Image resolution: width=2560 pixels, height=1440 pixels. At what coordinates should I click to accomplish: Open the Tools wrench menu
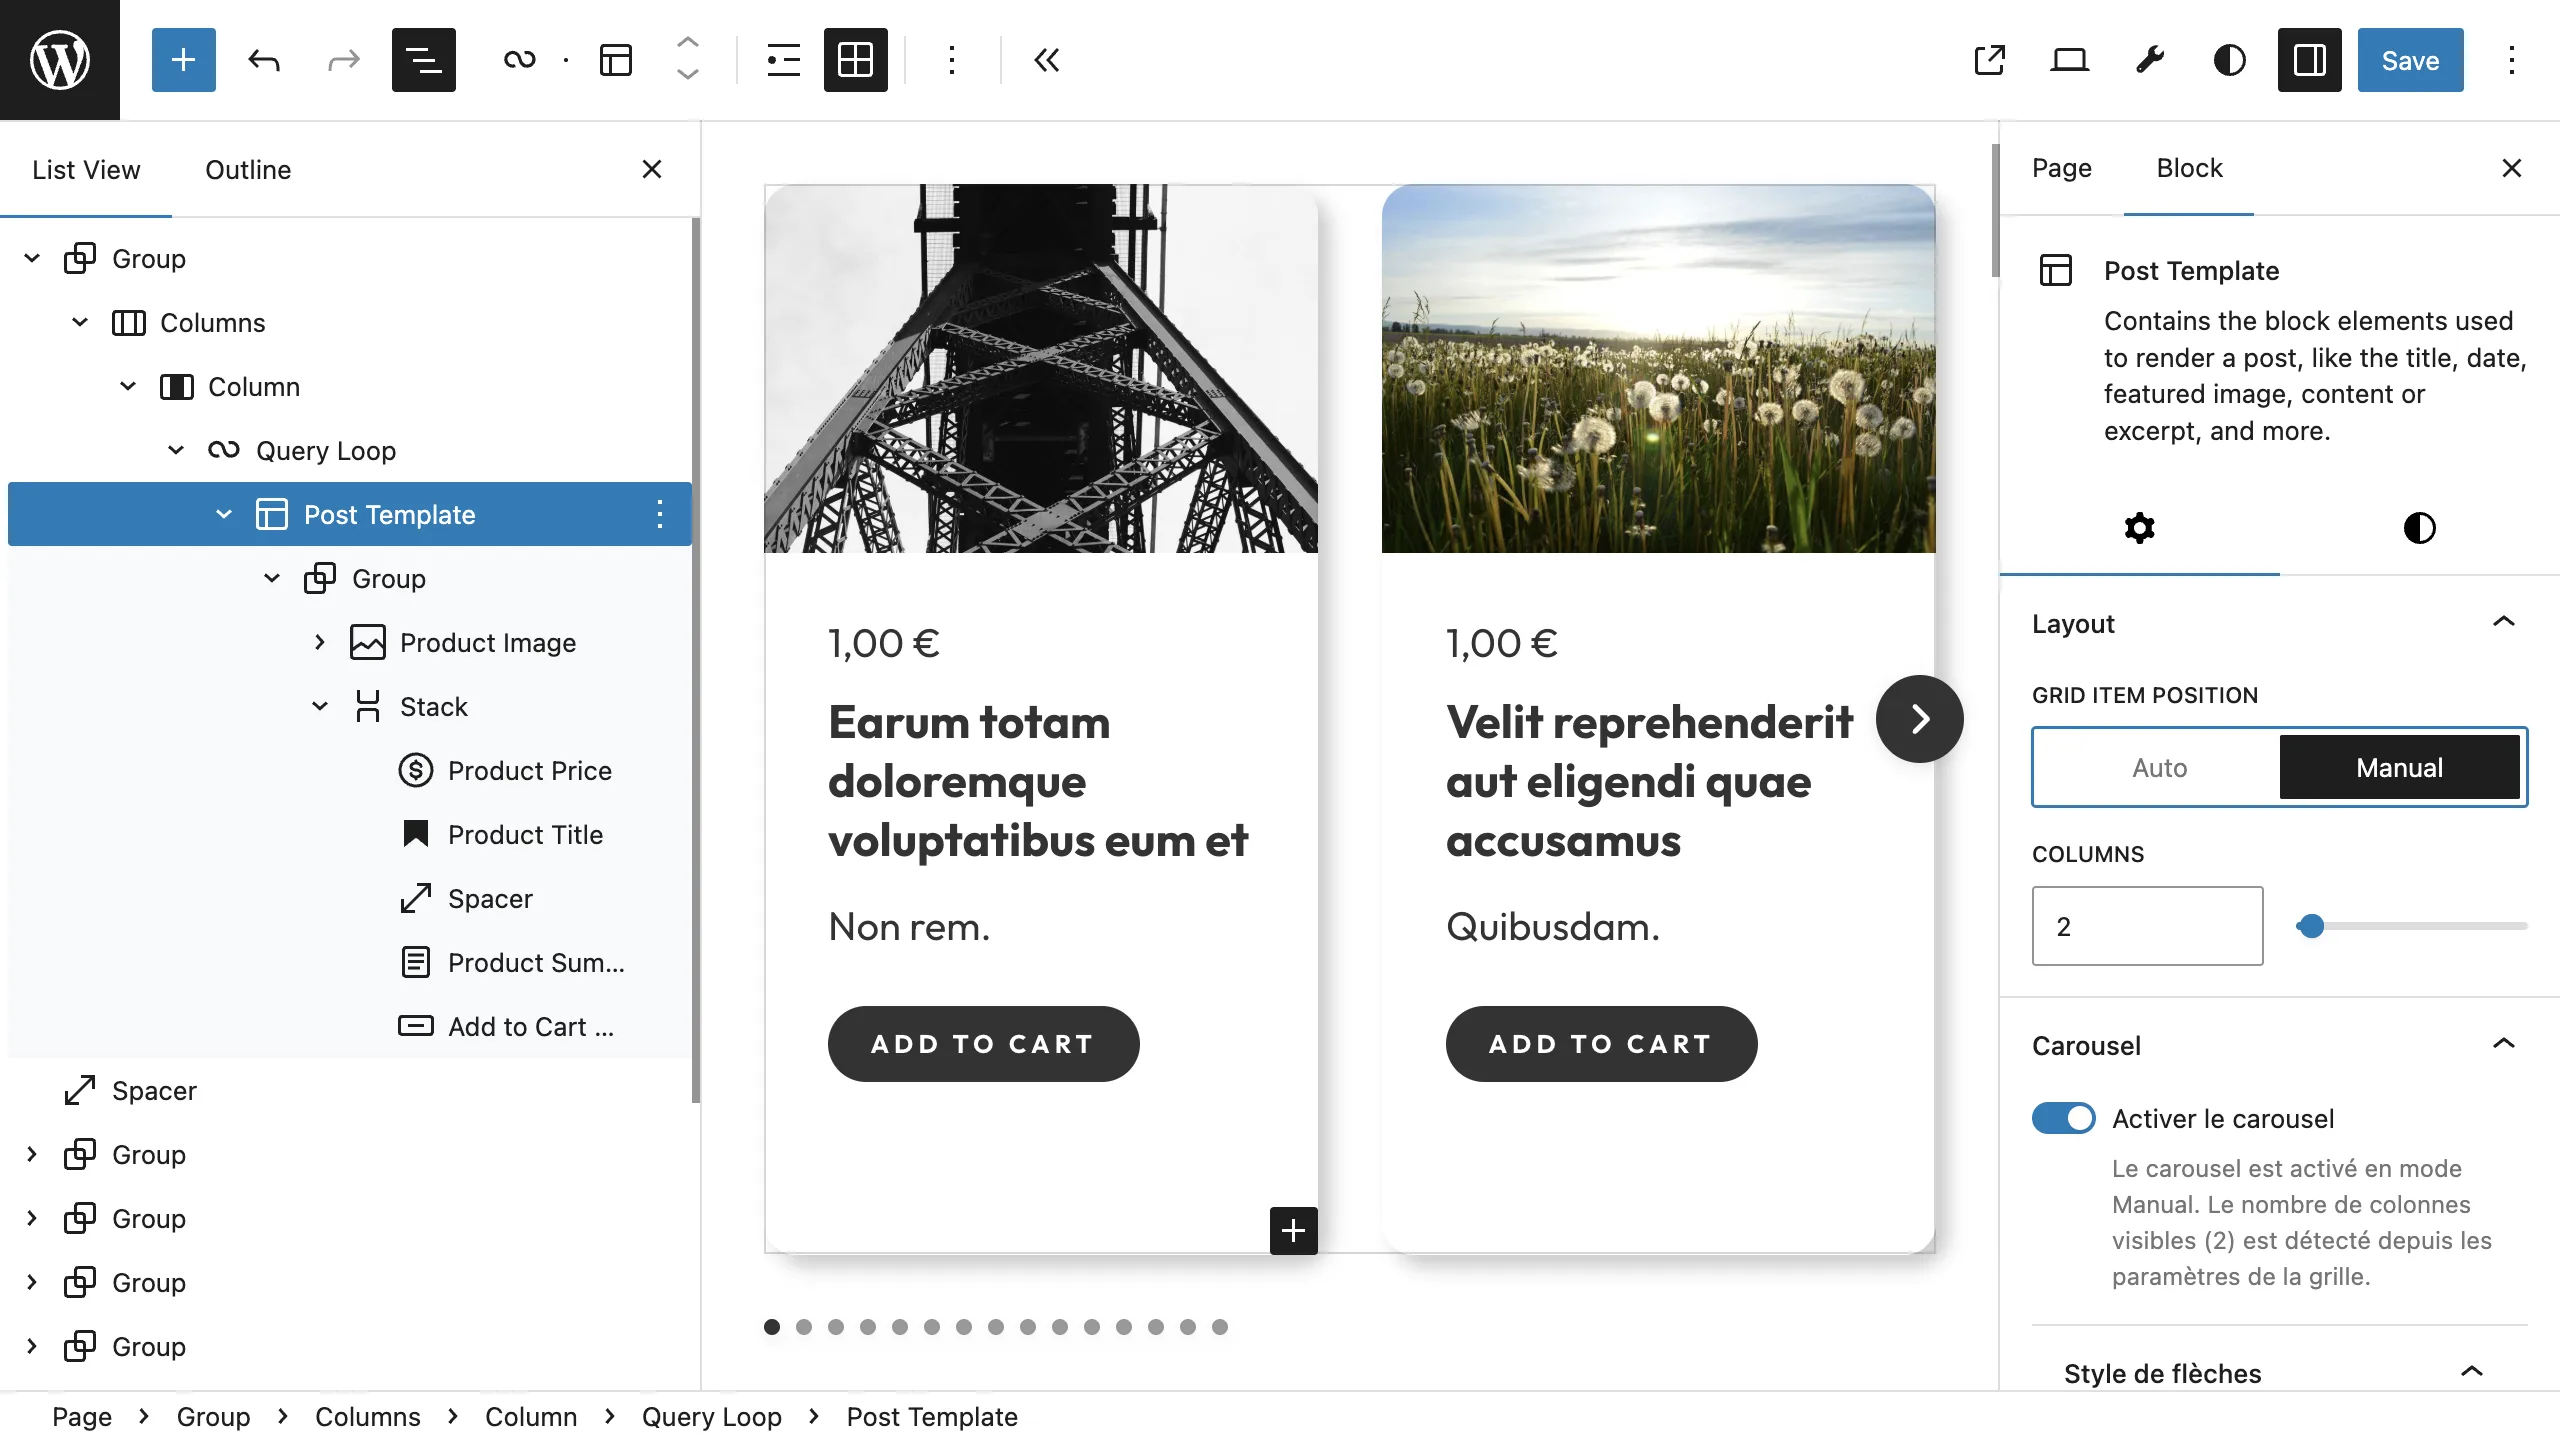[x=2150, y=60]
